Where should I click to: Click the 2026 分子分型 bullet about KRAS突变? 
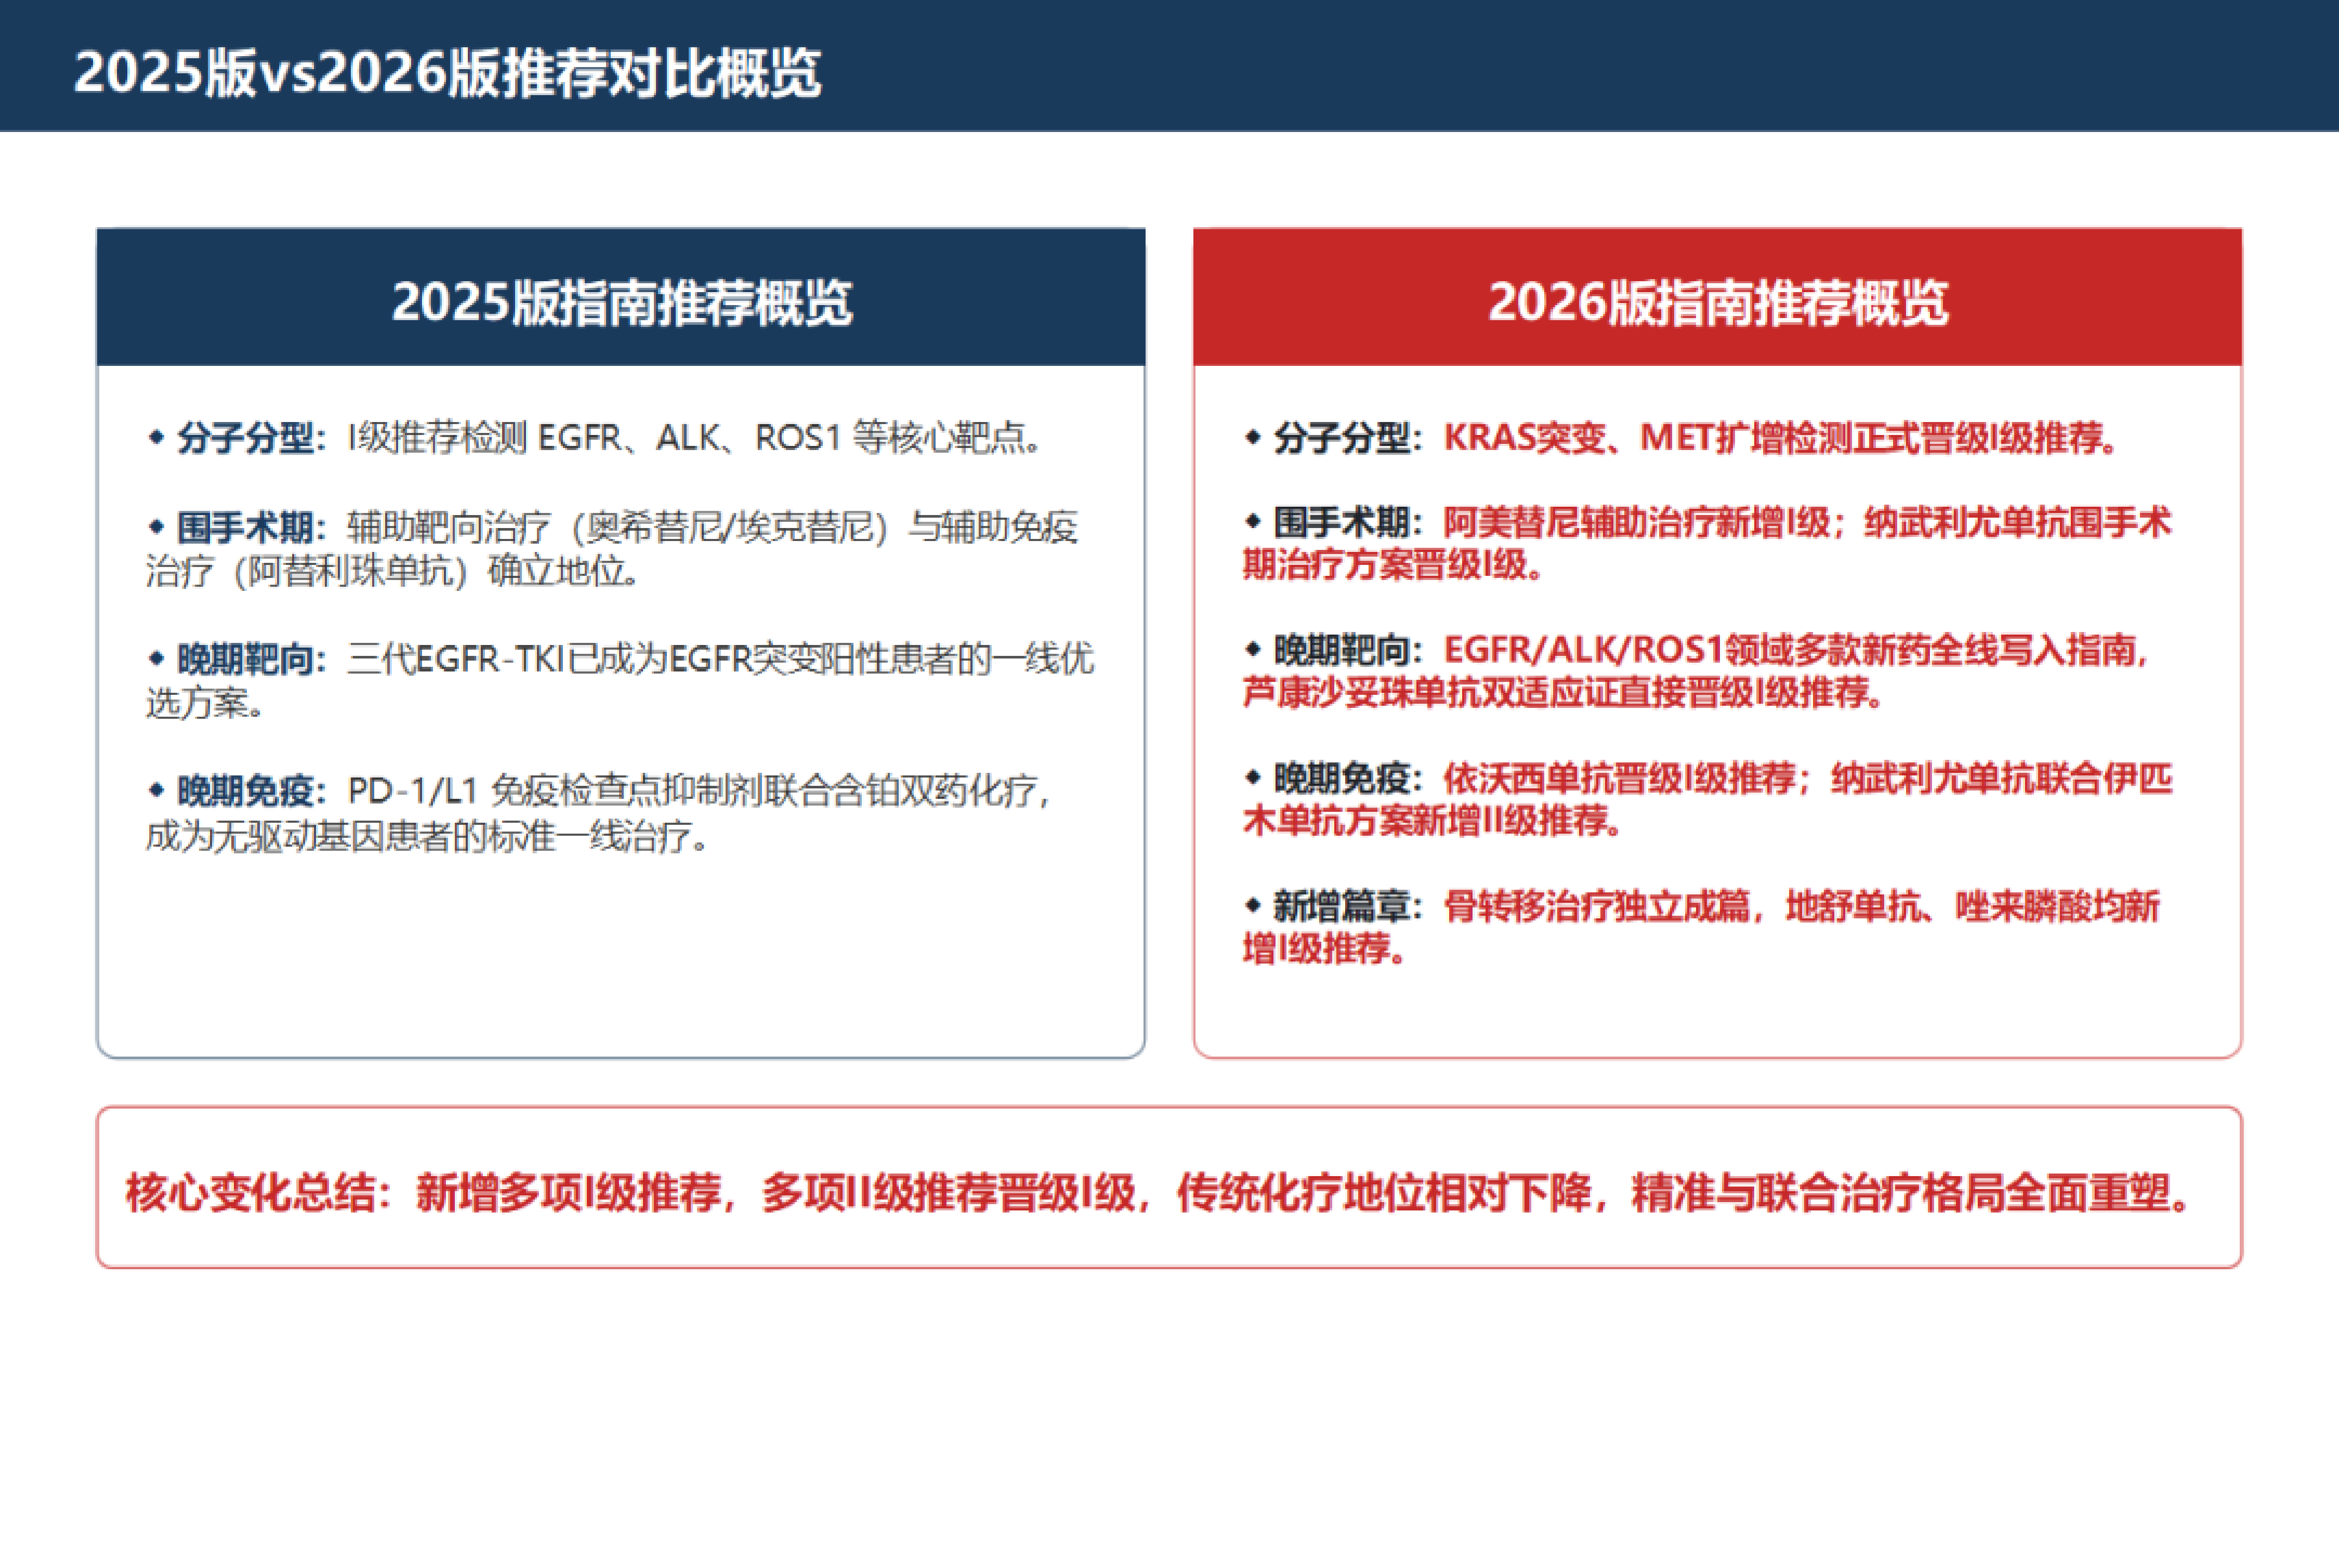click(1681, 438)
